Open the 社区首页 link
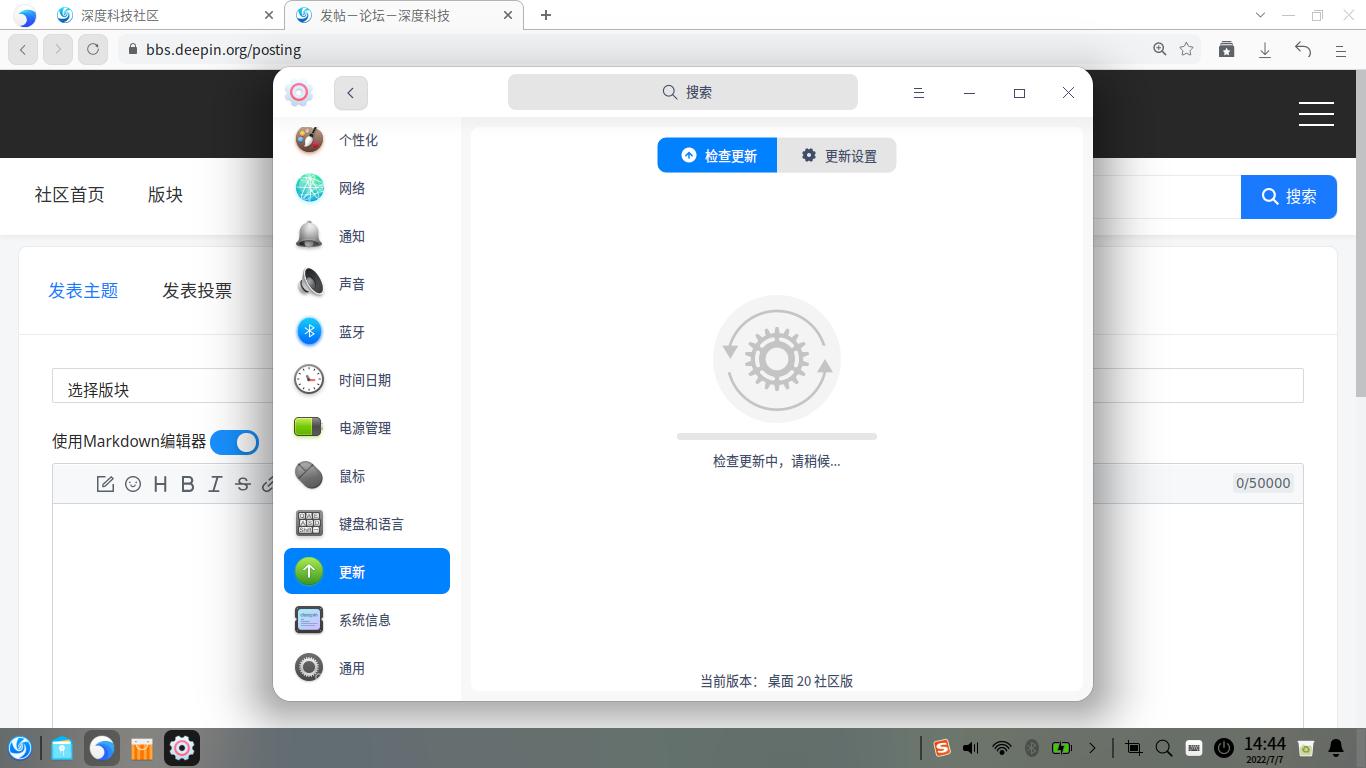 [70, 195]
